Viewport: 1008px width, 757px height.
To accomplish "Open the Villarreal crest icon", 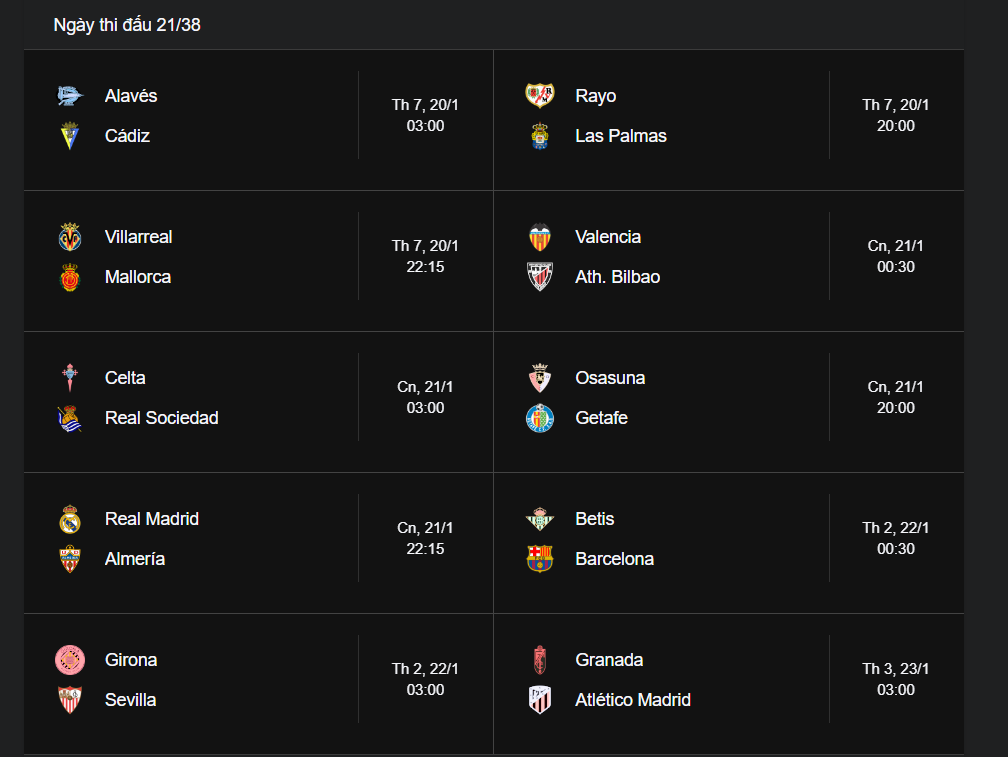I will (69, 236).
